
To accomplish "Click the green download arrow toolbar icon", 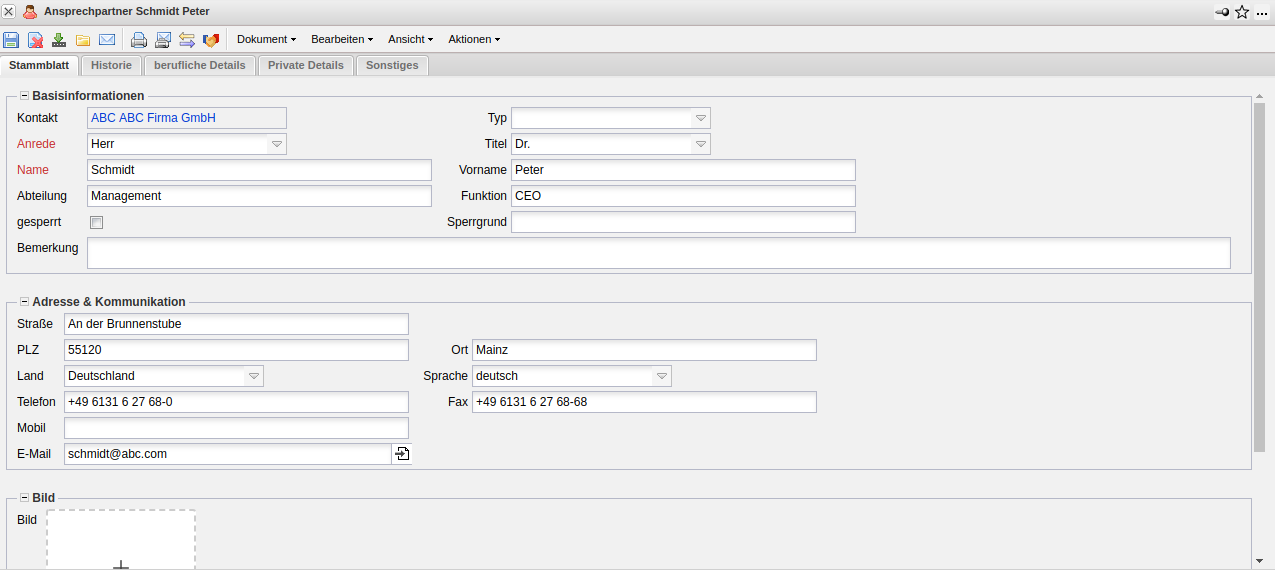I will pyautogui.click(x=59, y=40).
